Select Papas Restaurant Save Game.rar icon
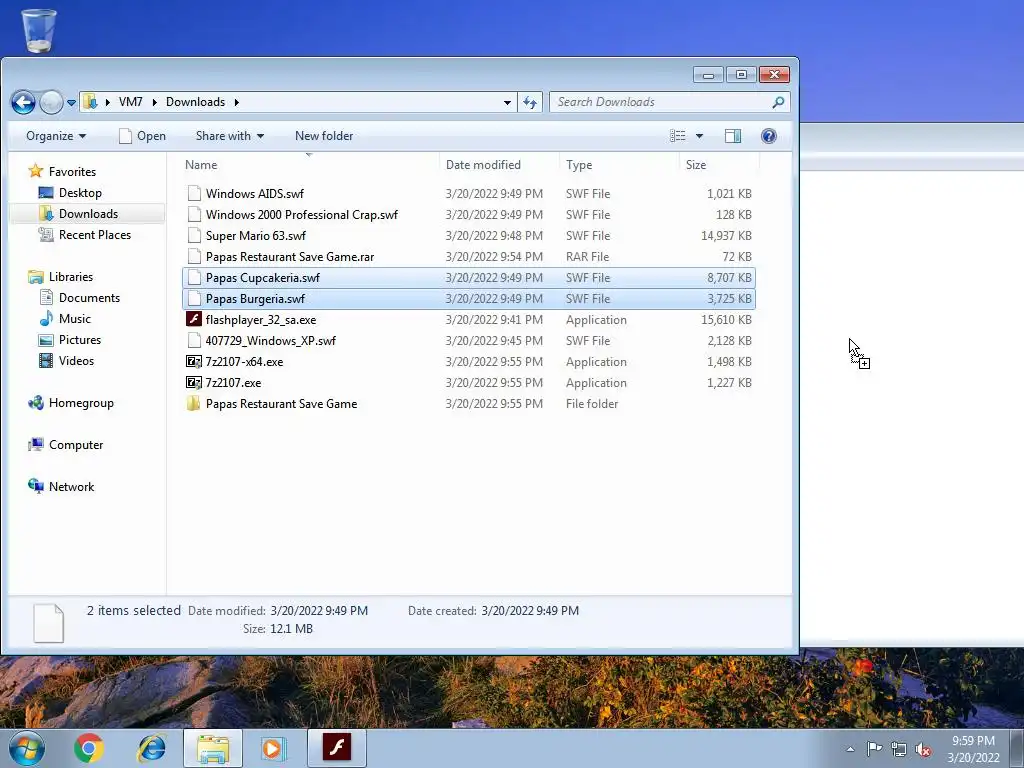1024x768 pixels. pyautogui.click(x=194, y=257)
